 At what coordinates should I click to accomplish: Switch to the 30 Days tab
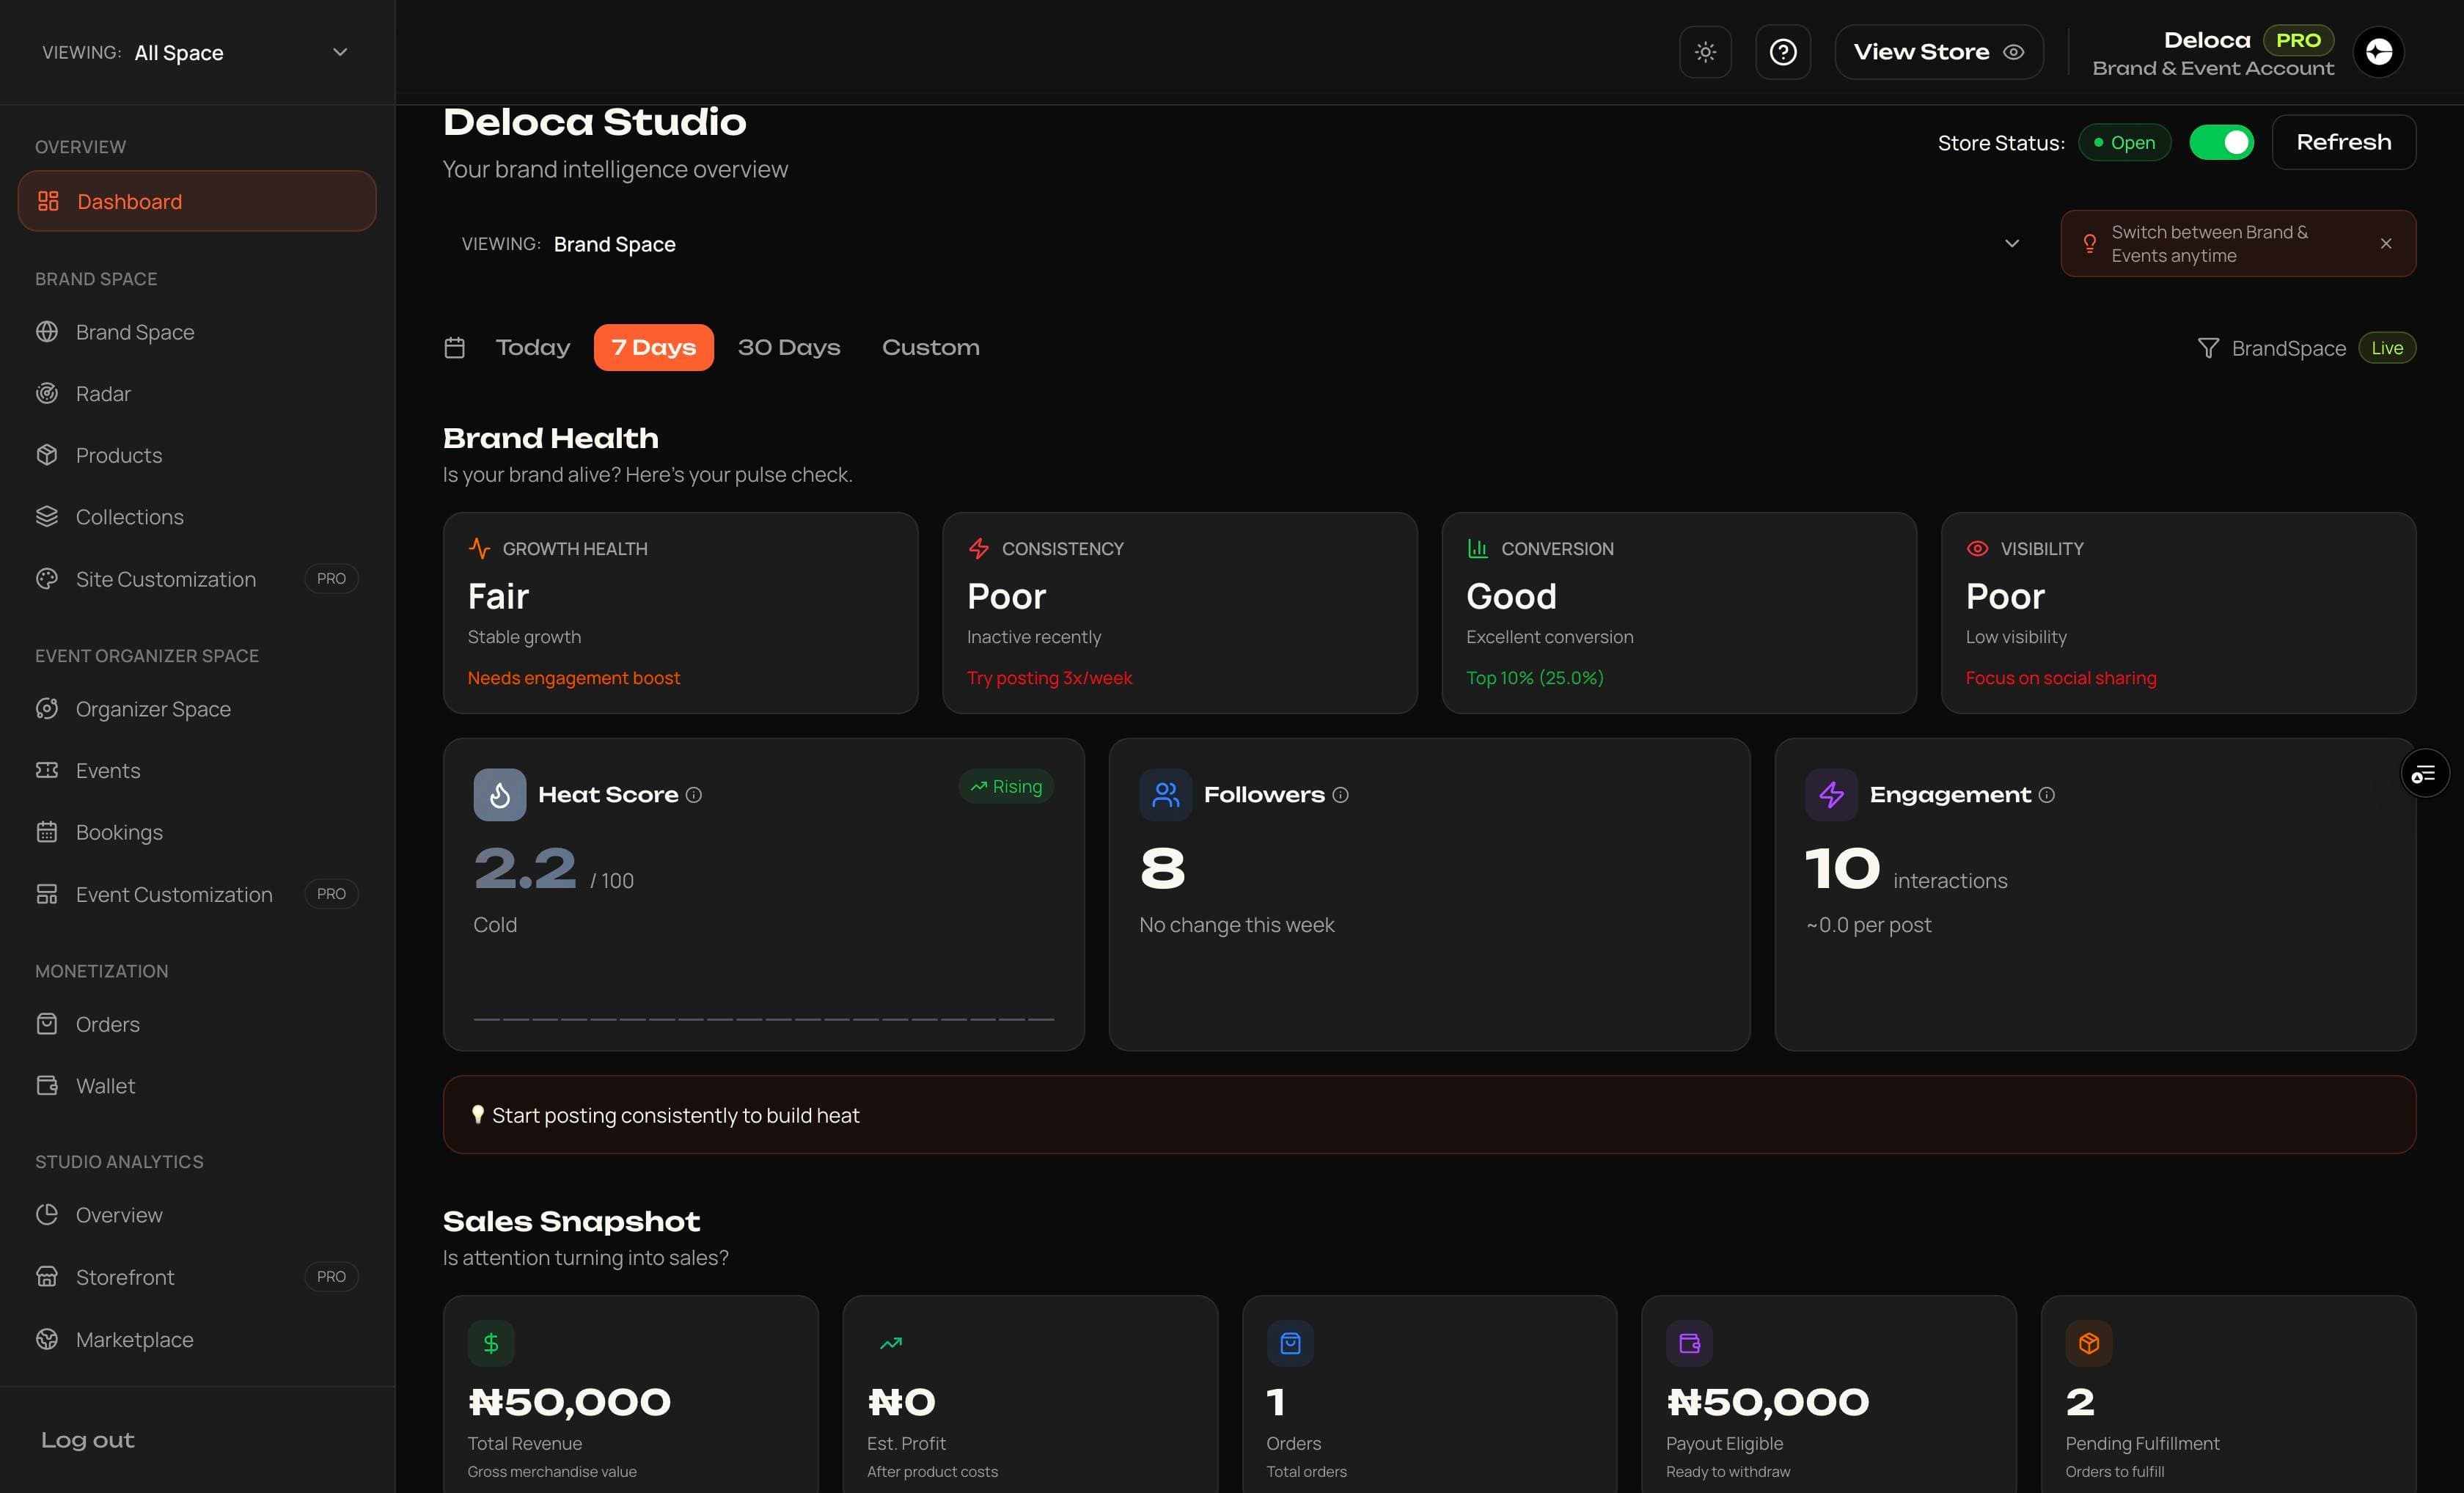(x=789, y=347)
